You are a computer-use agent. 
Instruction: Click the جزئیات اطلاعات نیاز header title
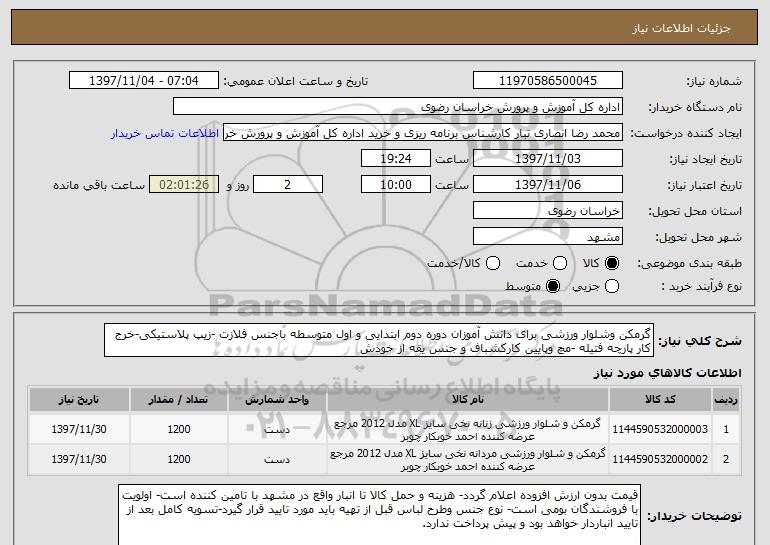[681, 28]
